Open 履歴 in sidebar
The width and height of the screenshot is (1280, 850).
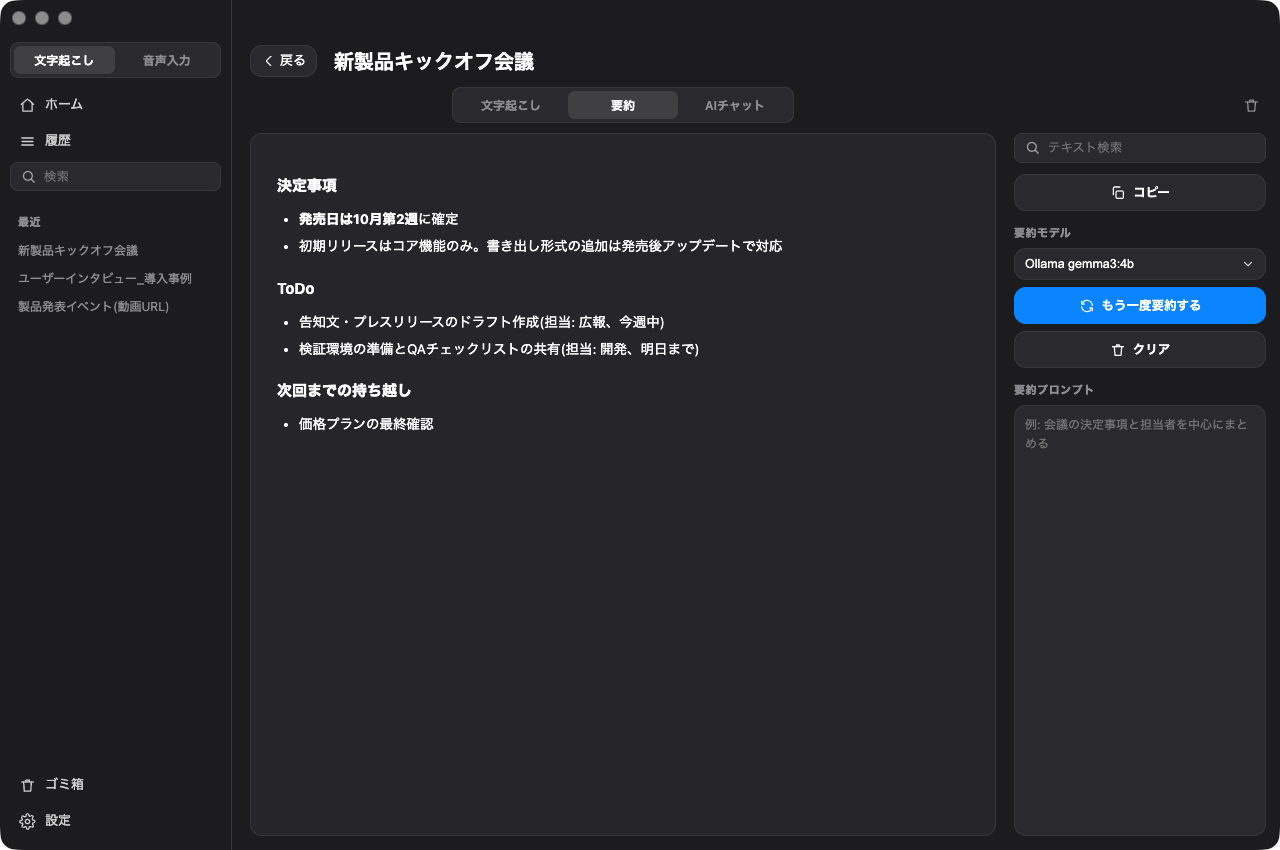coord(115,141)
